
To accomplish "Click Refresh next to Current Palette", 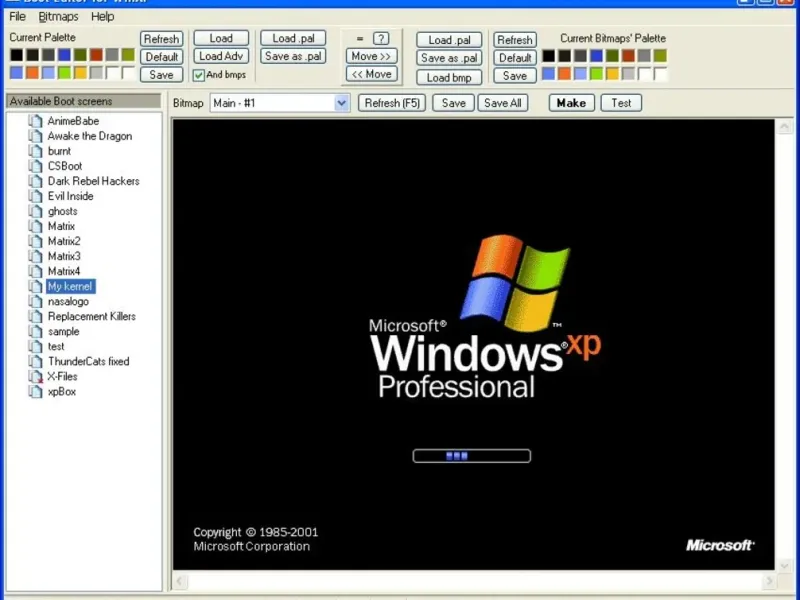I will click(161, 39).
